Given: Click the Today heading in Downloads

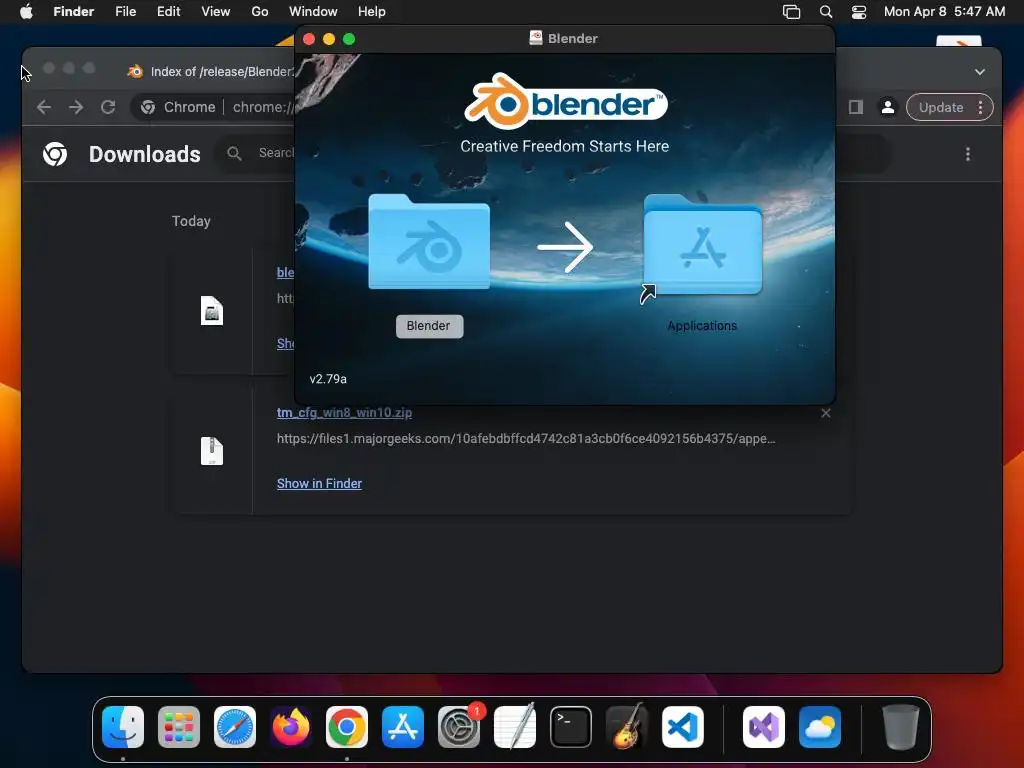Looking at the screenshot, I should 191,221.
